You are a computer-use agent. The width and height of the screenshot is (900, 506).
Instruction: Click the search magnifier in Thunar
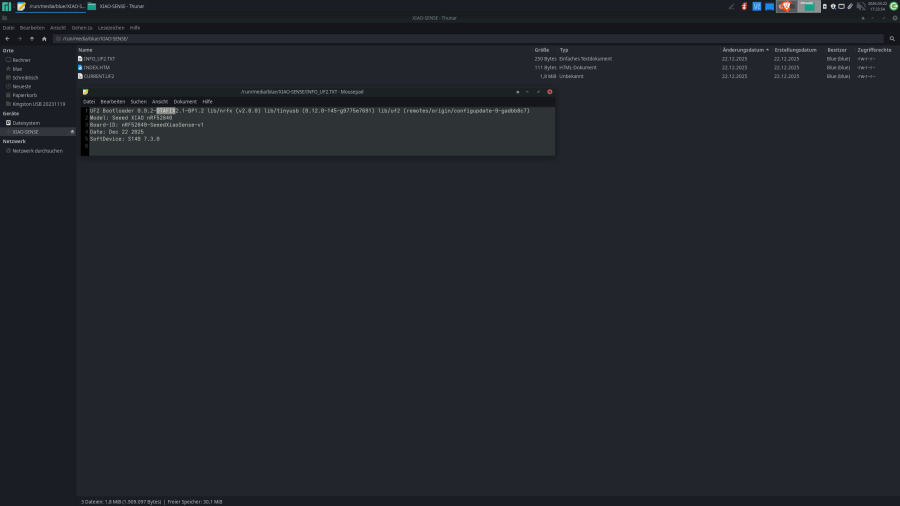point(892,38)
